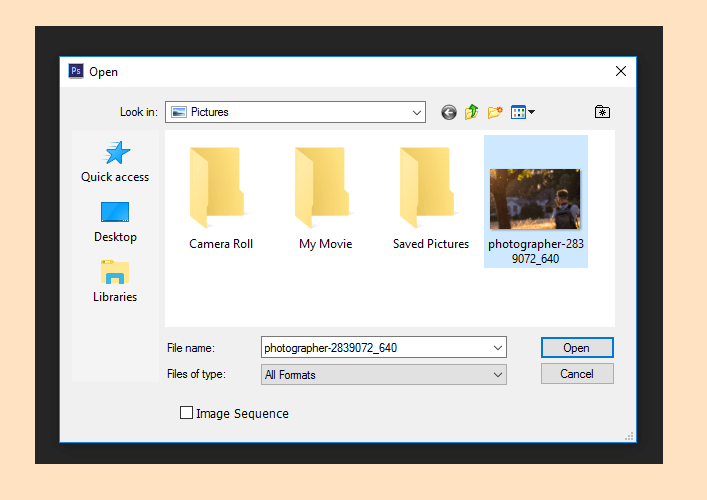Click the resize grip in dialog corner

coord(629,436)
